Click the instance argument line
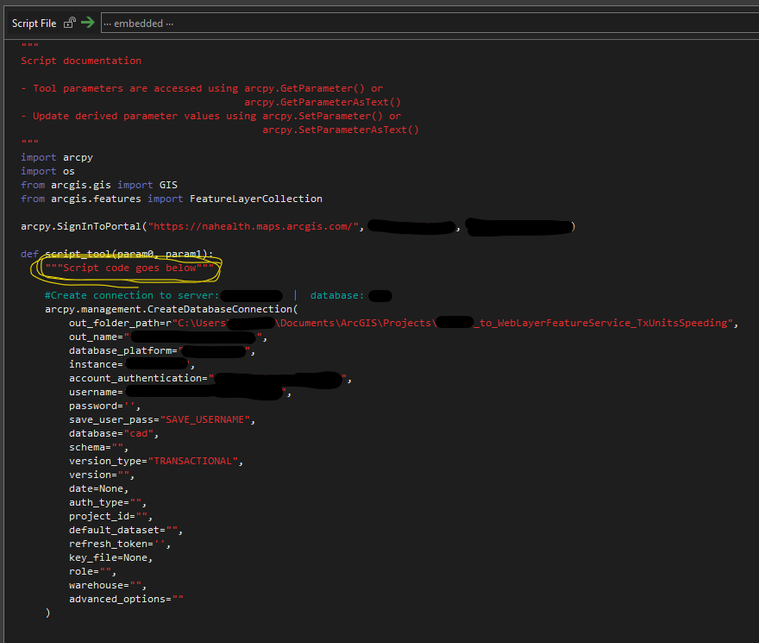Viewport: 759px width, 643px height. click(132, 365)
